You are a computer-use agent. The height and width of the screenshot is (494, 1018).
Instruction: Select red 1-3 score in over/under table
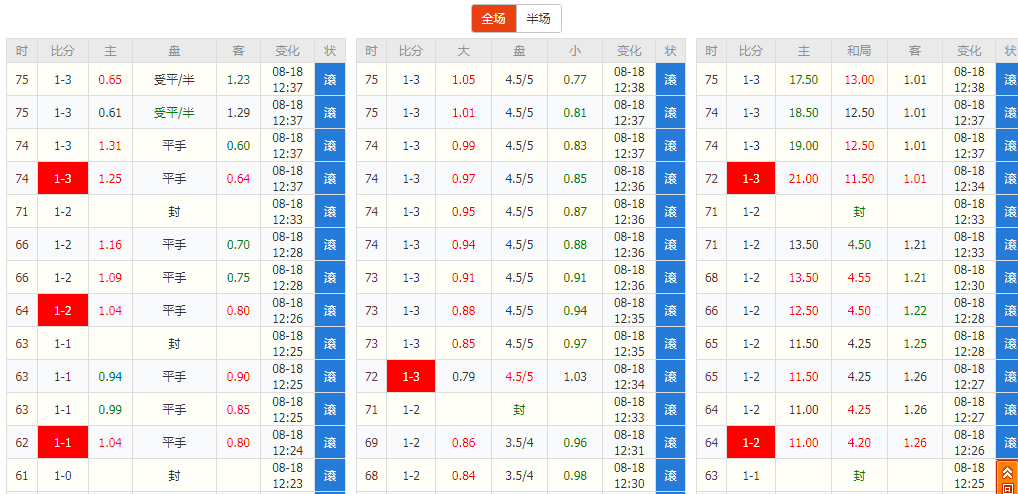(411, 377)
